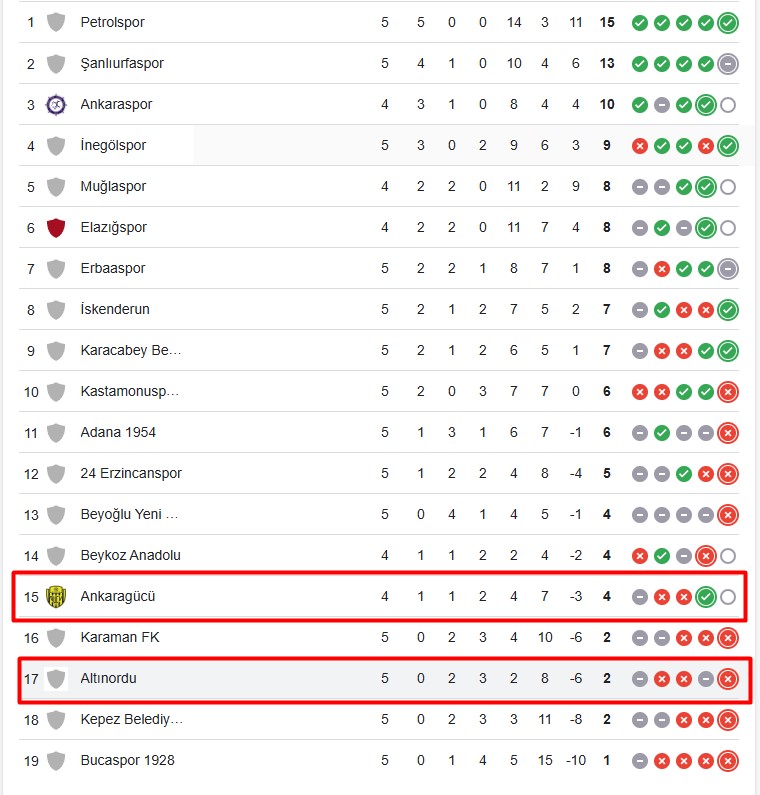Open the Kepez Belediyespor team link
This screenshot has width=760, height=795.
tap(131, 719)
